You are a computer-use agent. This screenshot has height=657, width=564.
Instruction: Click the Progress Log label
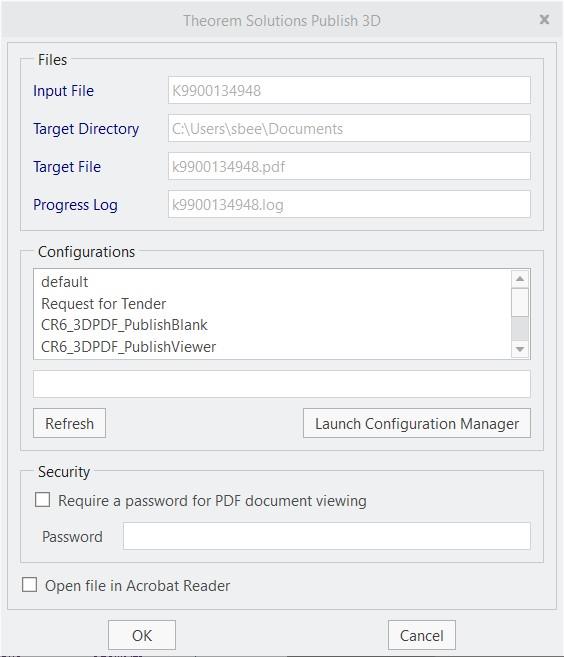point(75,205)
